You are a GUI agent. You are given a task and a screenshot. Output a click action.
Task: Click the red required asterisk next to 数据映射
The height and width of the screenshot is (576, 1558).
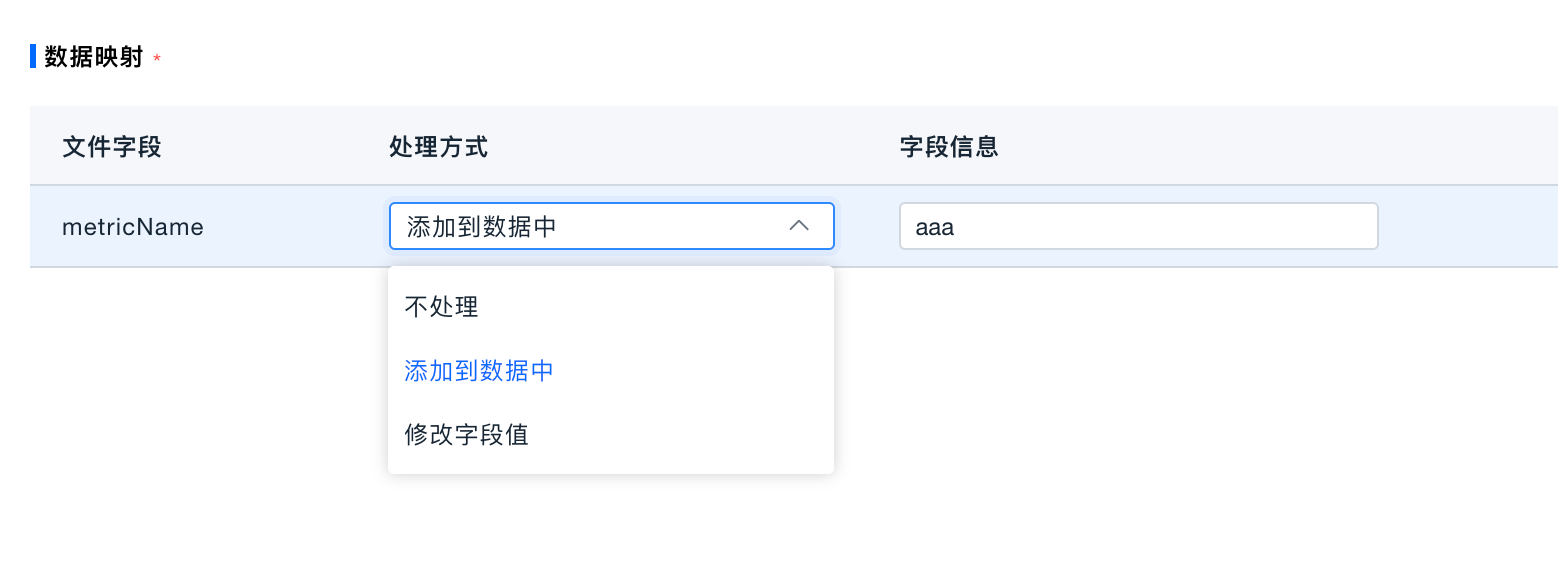pyautogui.click(x=157, y=56)
